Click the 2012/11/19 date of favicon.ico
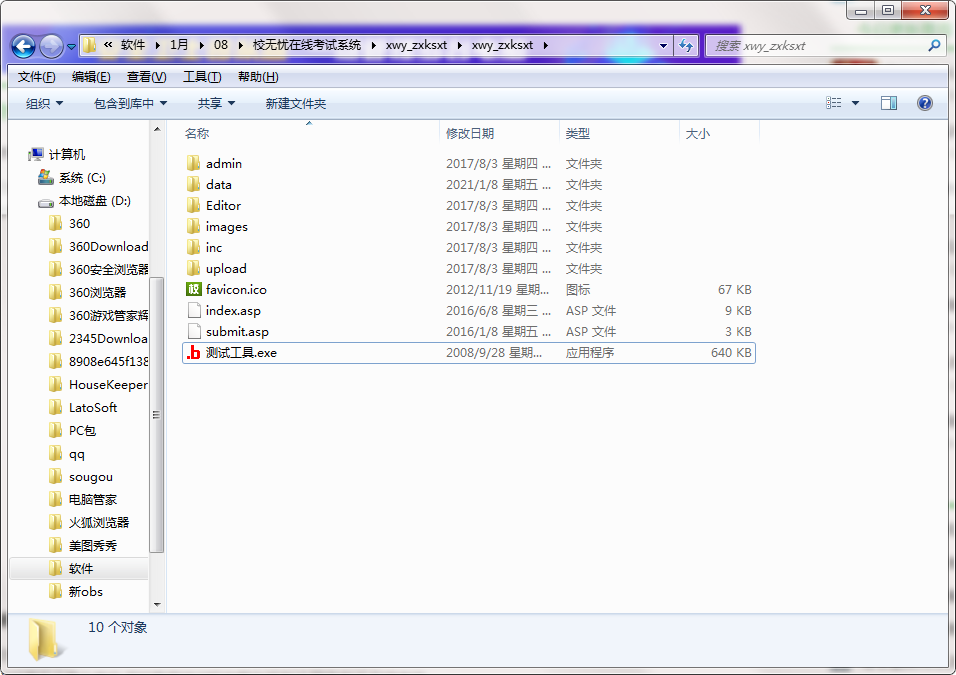This screenshot has width=956, height=675. point(497,290)
